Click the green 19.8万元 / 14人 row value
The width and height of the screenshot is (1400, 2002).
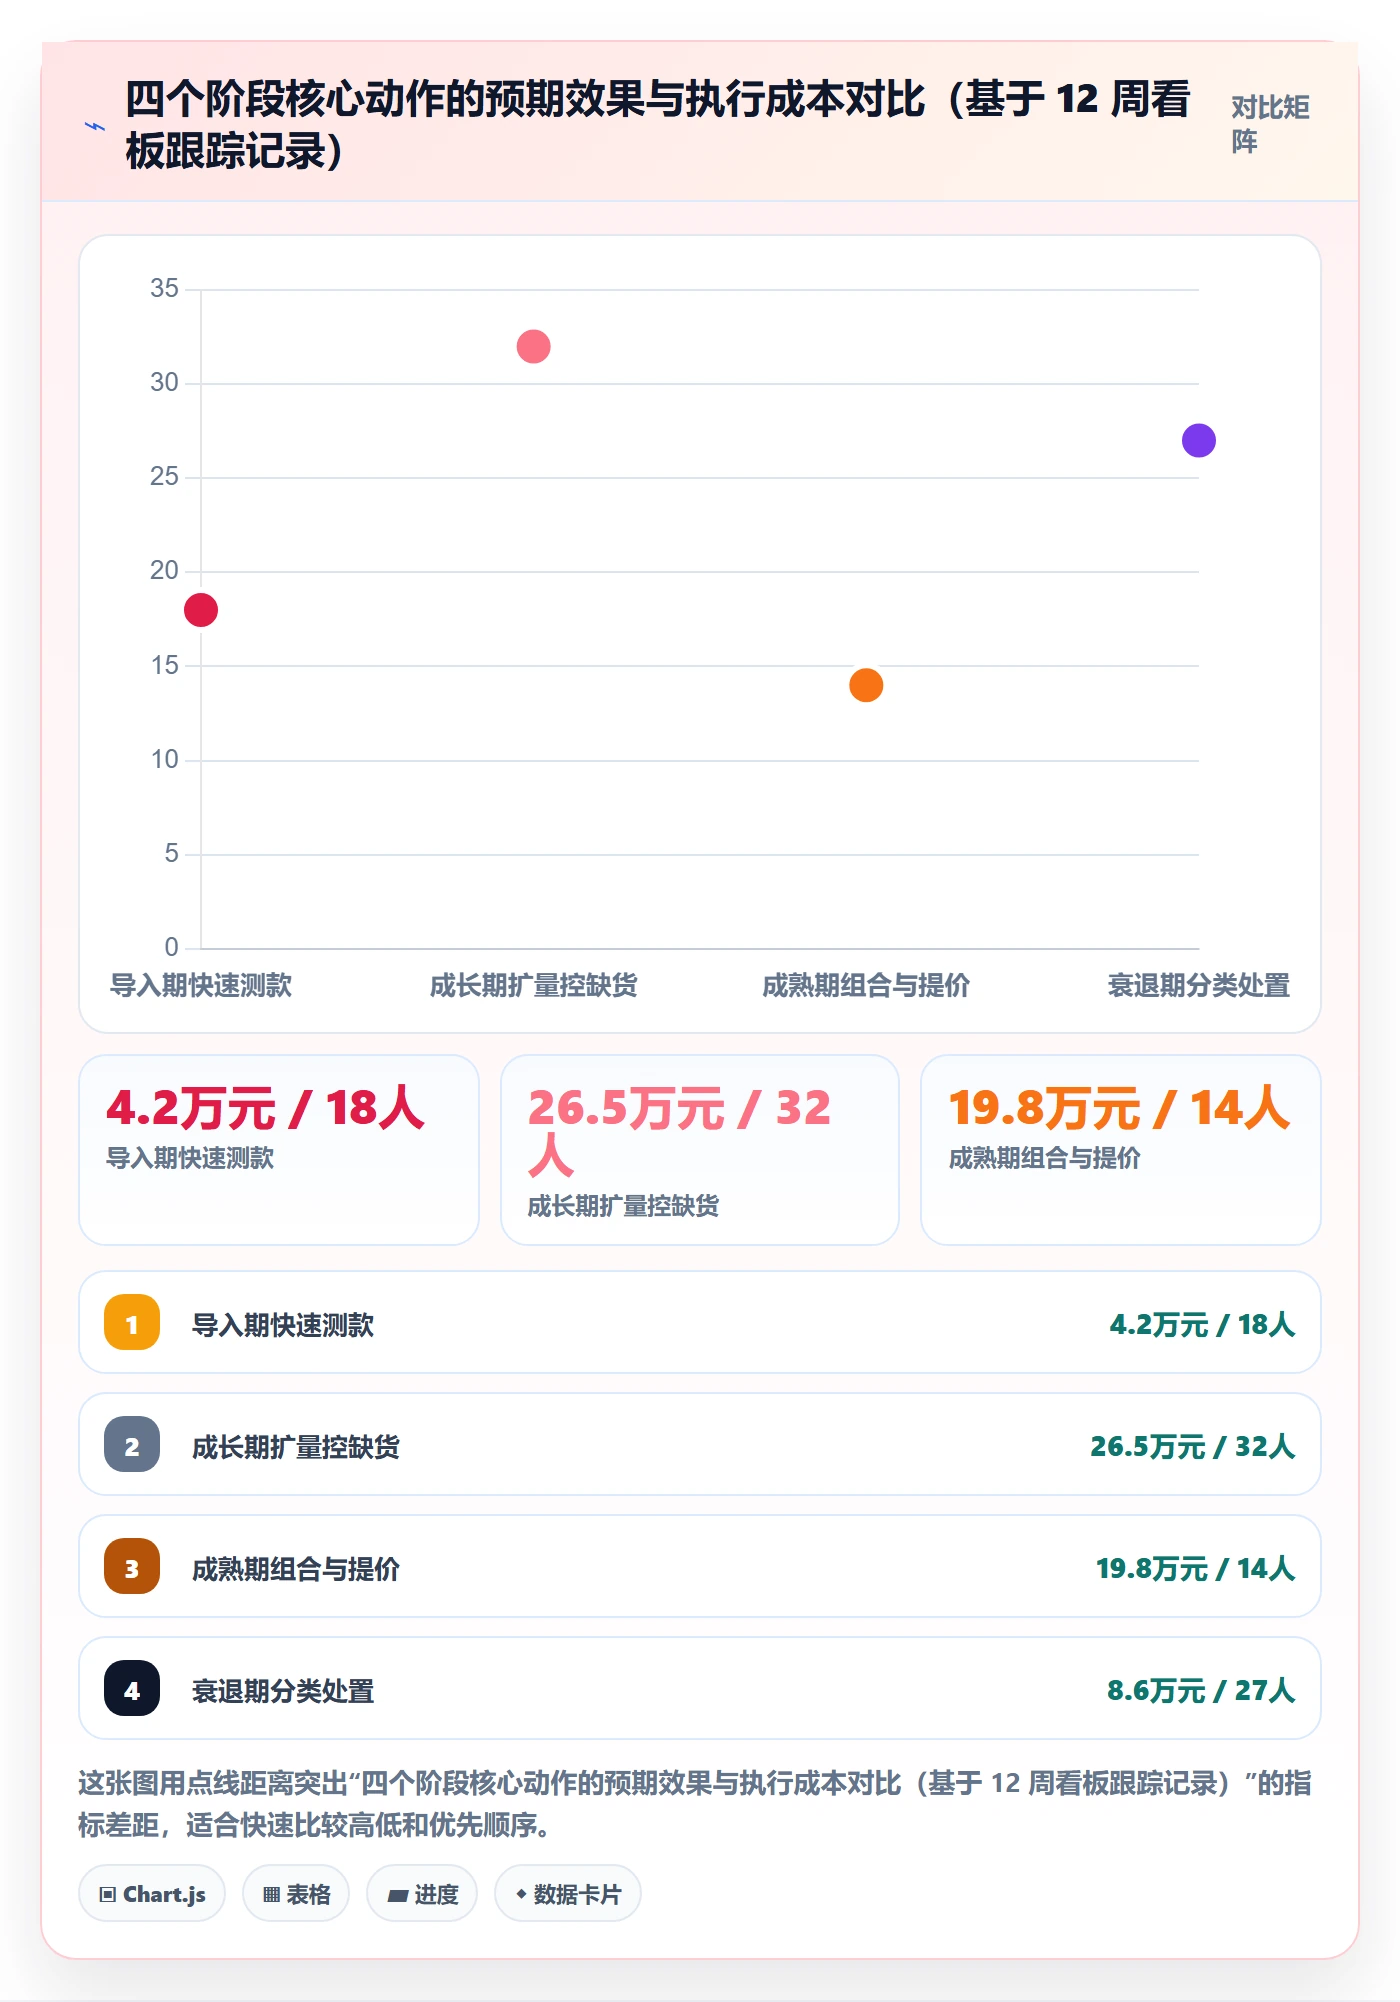point(1196,1569)
